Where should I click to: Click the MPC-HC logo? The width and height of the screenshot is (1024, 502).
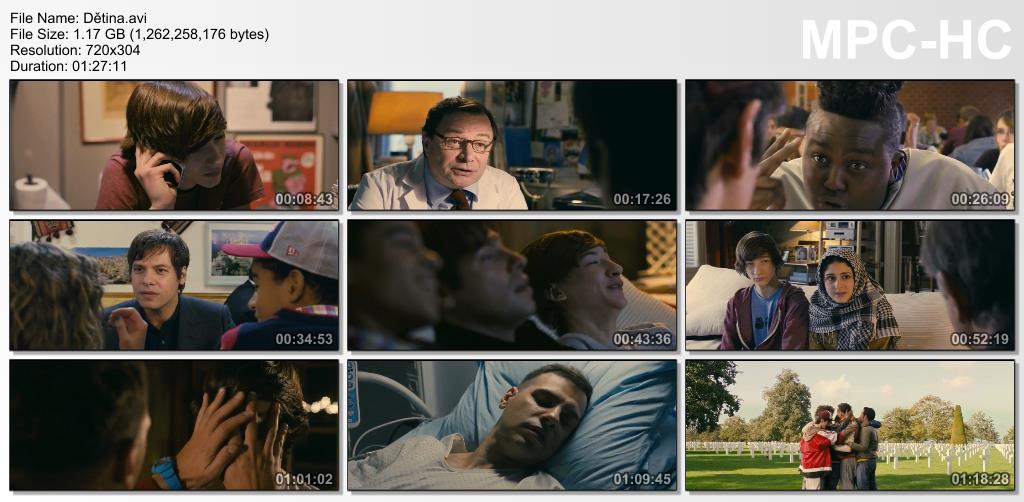[x=906, y=40]
